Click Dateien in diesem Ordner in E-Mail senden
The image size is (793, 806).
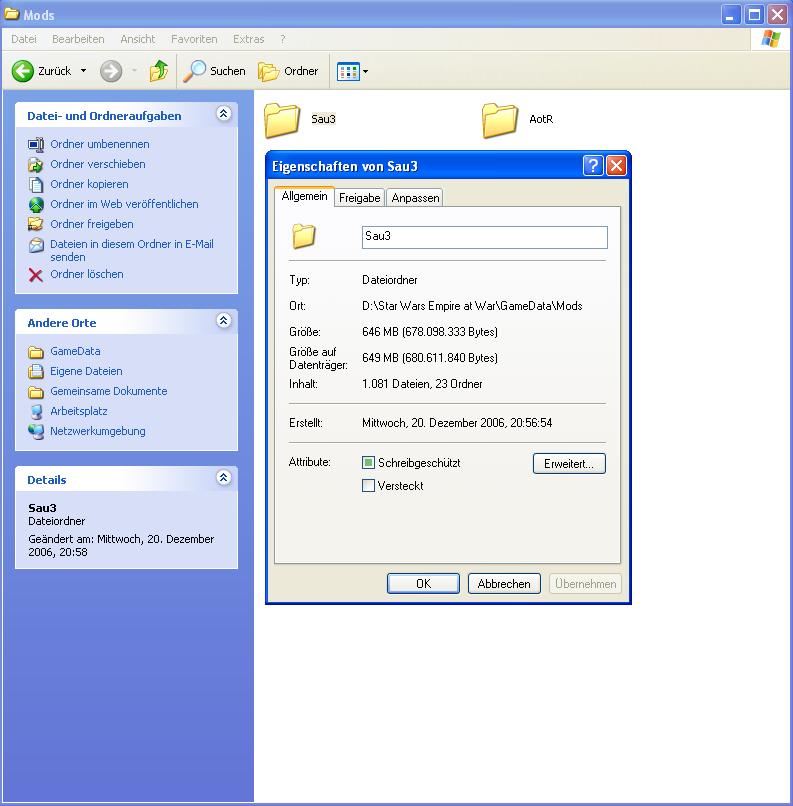(132, 250)
